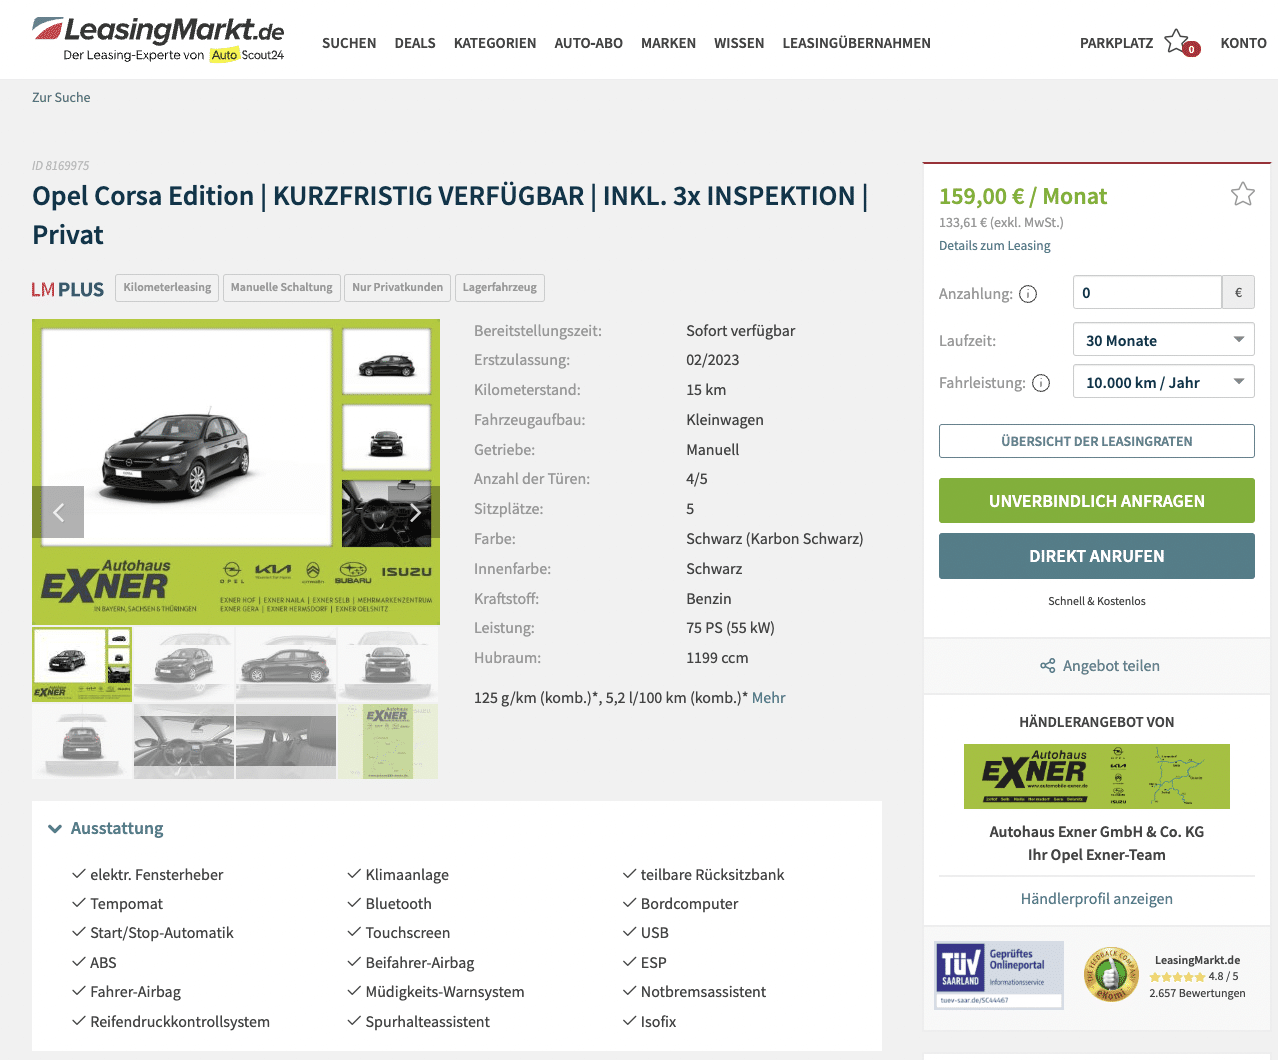Click the Tempomat equipment item
The width and height of the screenshot is (1278, 1060).
117,904
